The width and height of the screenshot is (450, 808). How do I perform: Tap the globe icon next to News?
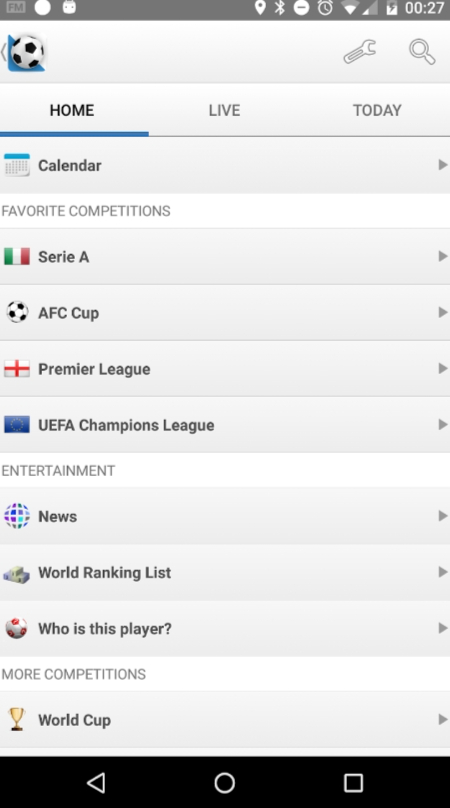point(17,516)
